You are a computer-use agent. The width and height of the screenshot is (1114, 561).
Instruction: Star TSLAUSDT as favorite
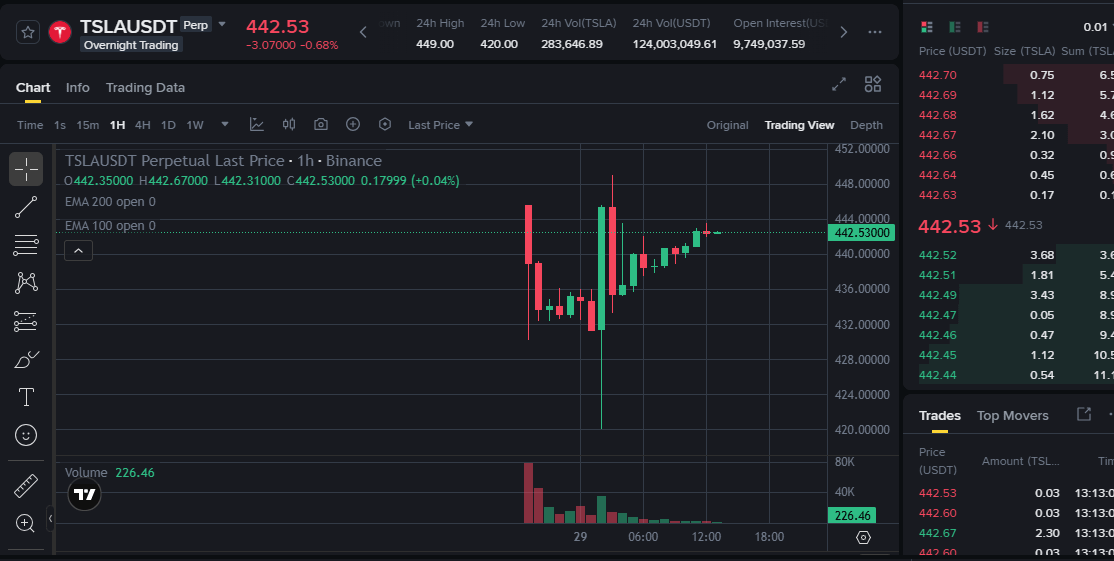tap(28, 32)
